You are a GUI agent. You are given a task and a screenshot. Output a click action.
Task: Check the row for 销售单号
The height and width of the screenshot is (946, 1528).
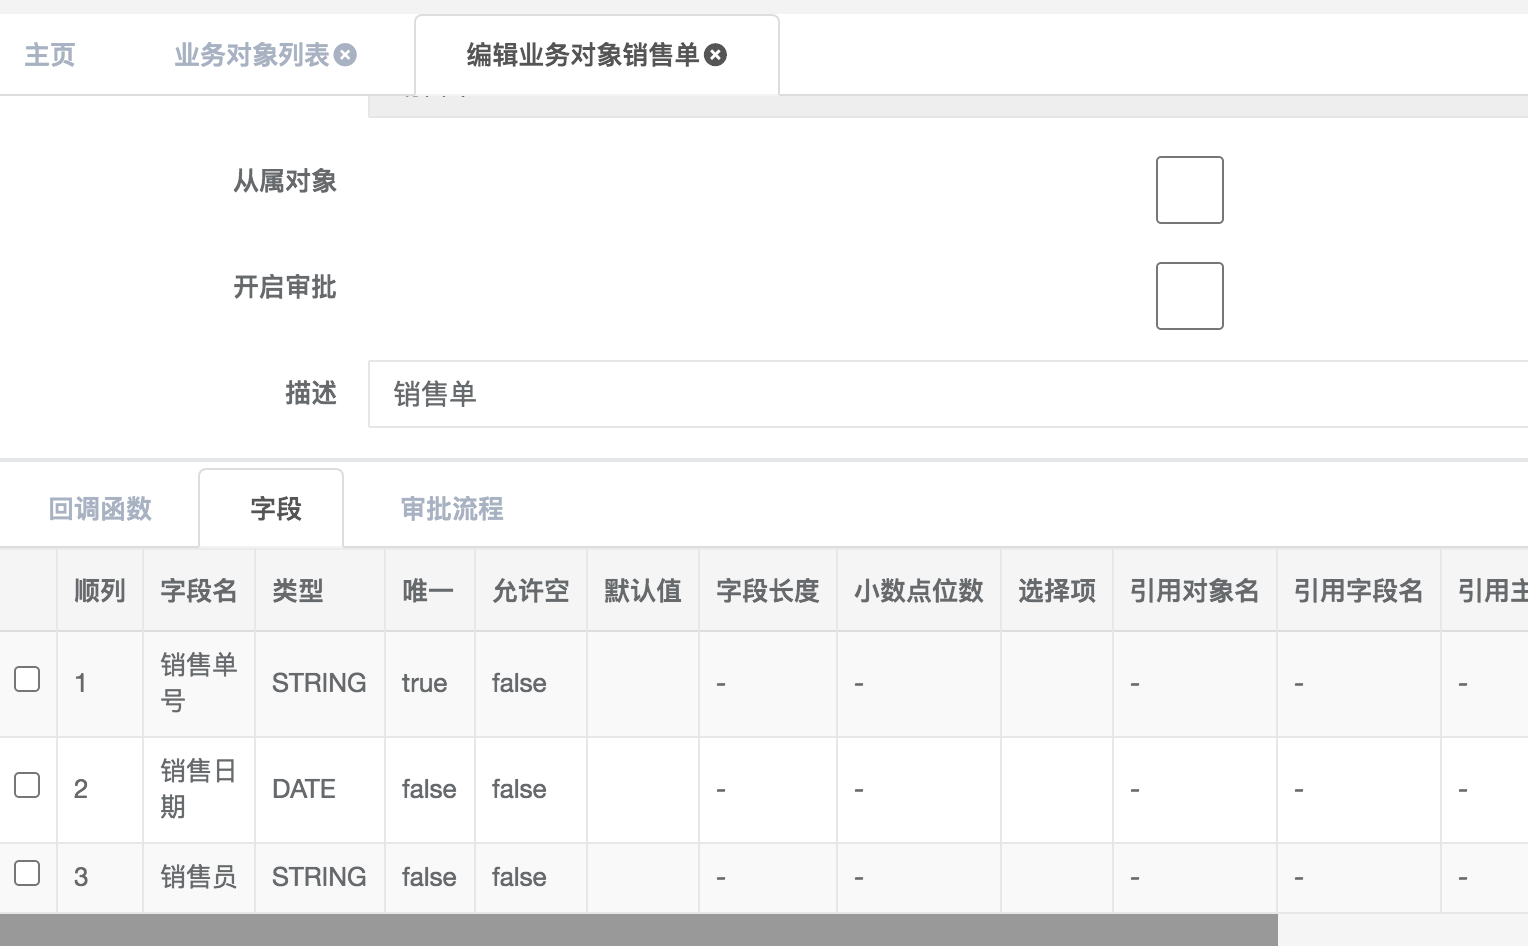click(27, 679)
